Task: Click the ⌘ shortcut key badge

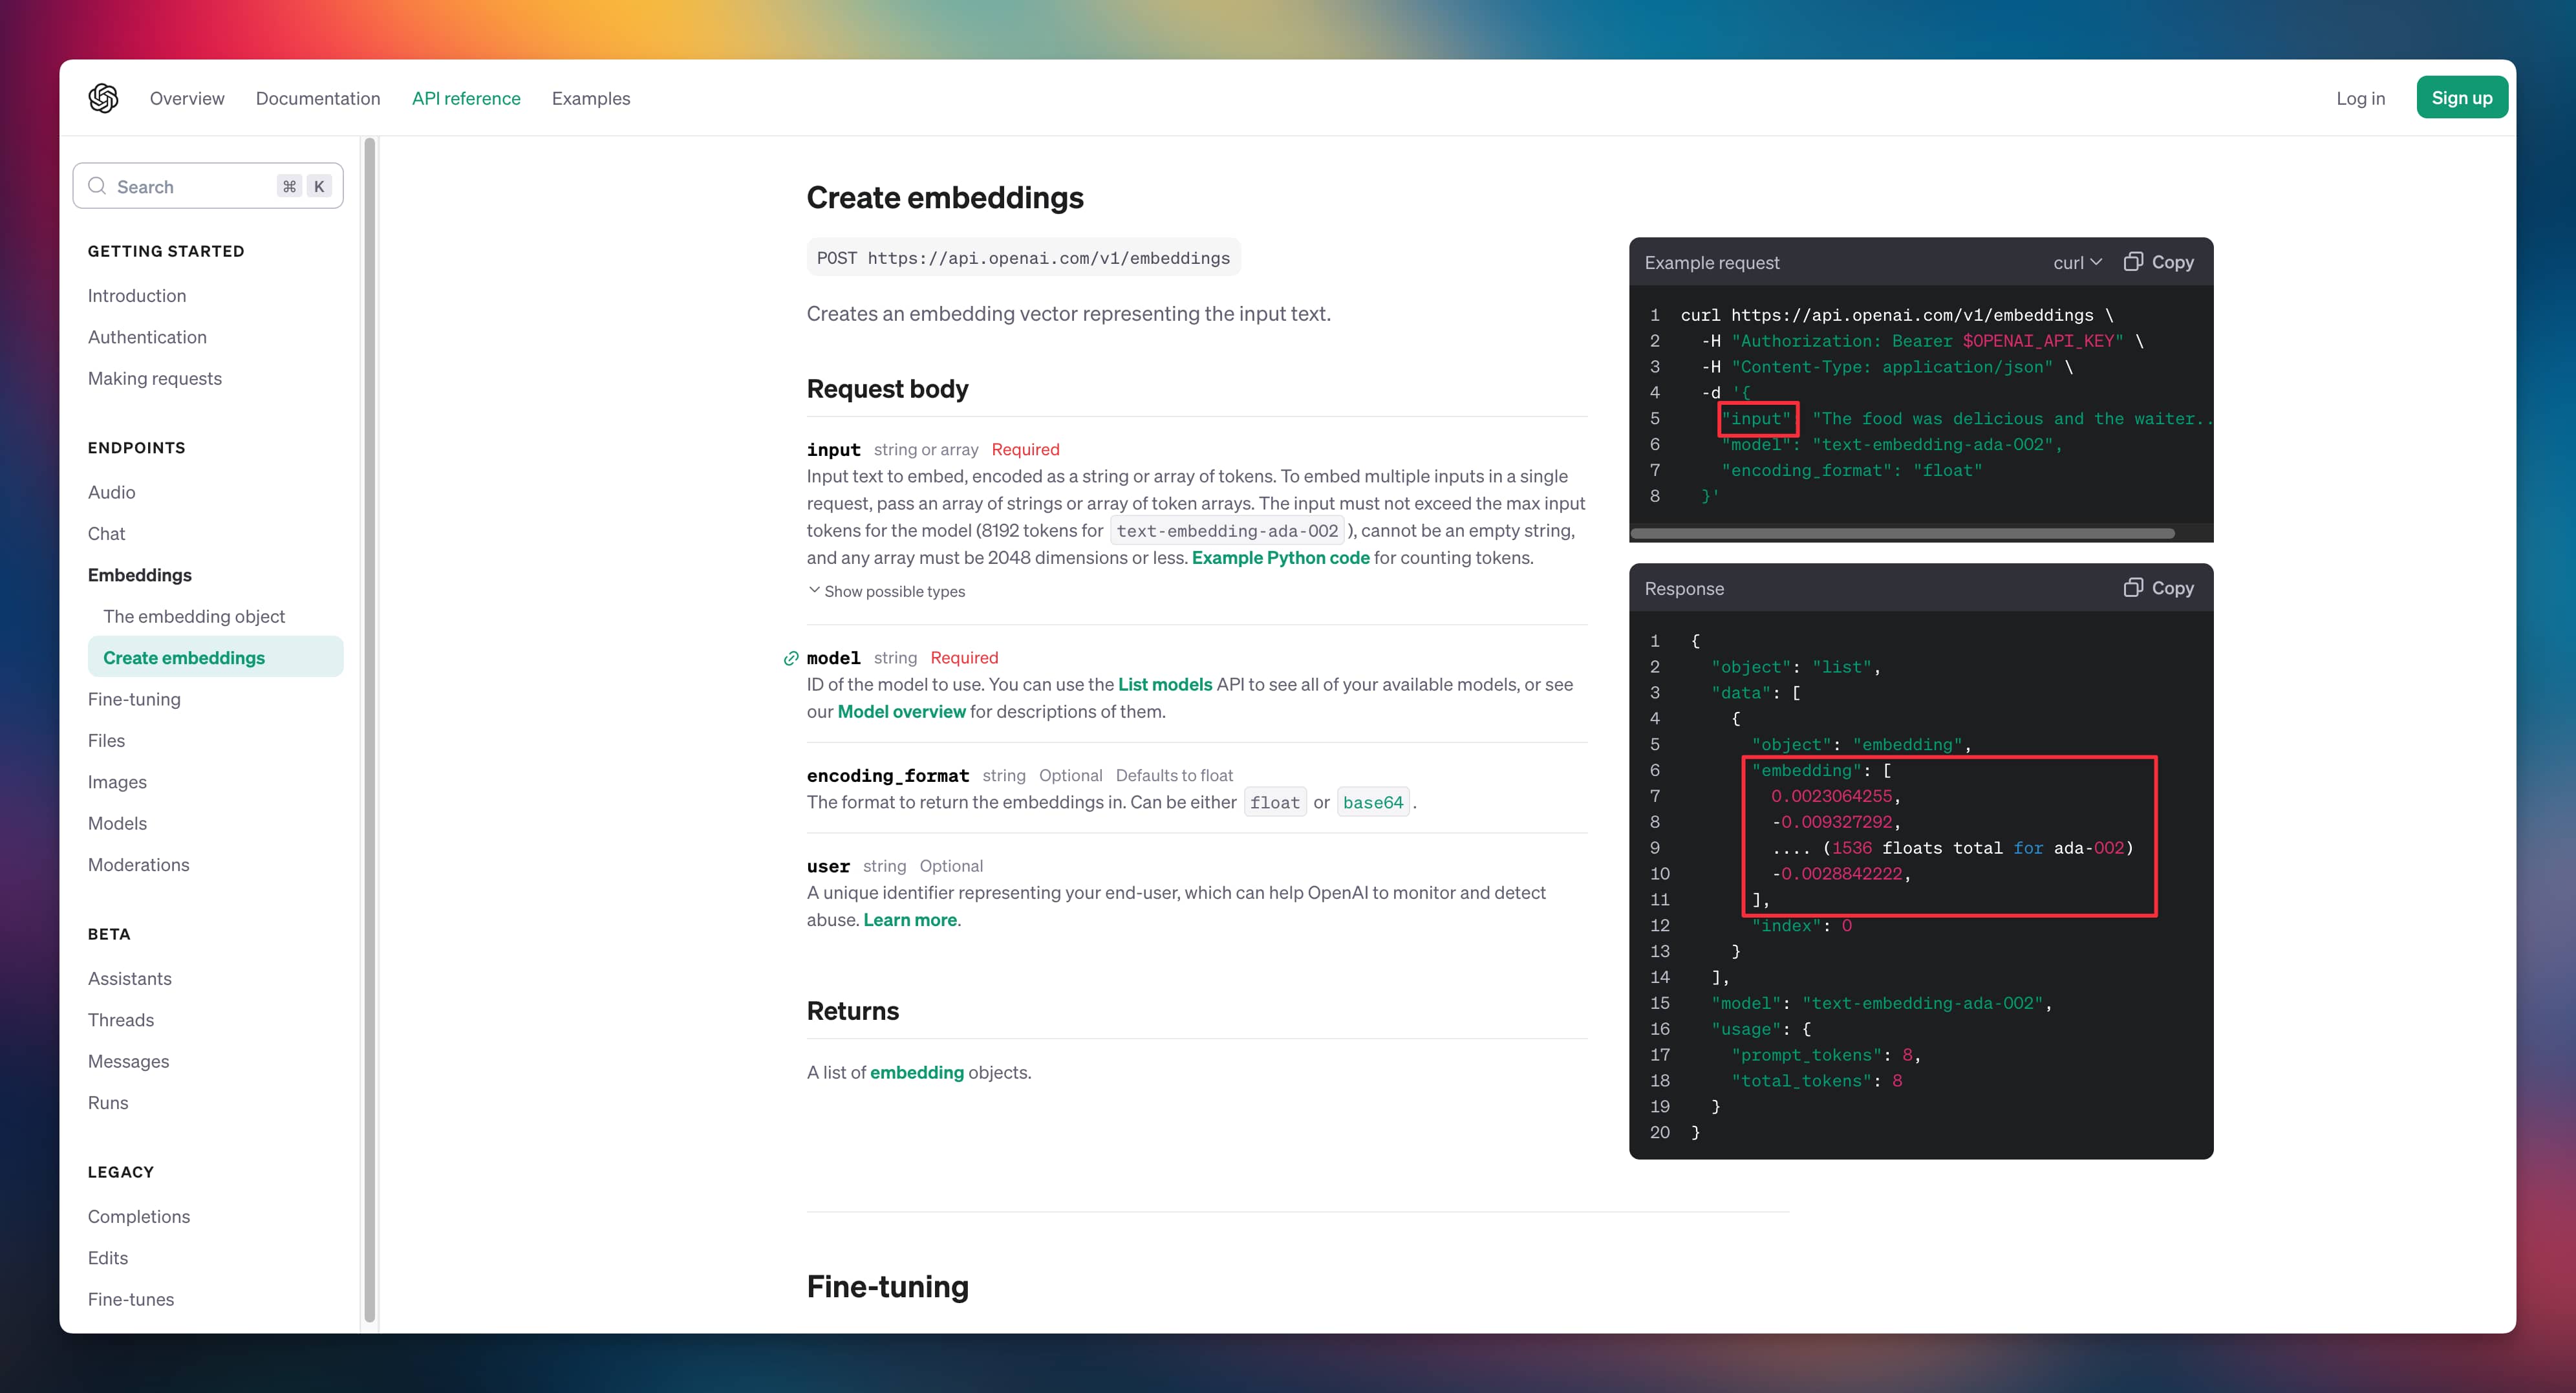Action: click(289, 186)
